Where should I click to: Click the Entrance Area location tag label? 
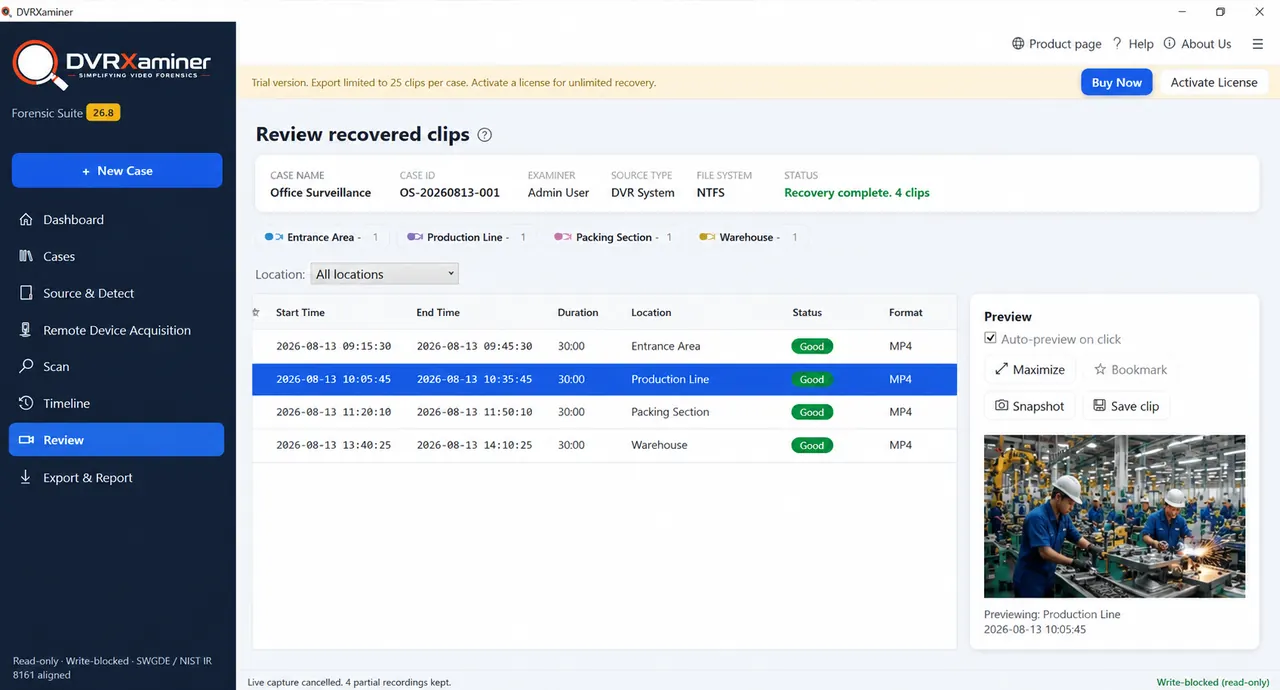[x=320, y=237]
